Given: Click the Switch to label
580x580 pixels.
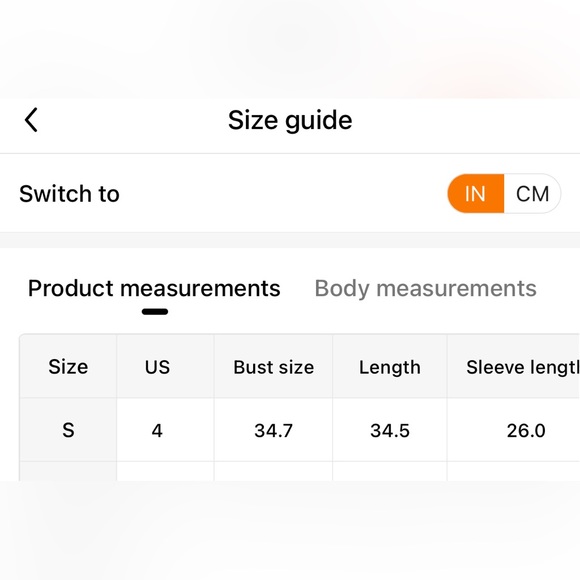Looking at the screenshot, I should 69,193.
